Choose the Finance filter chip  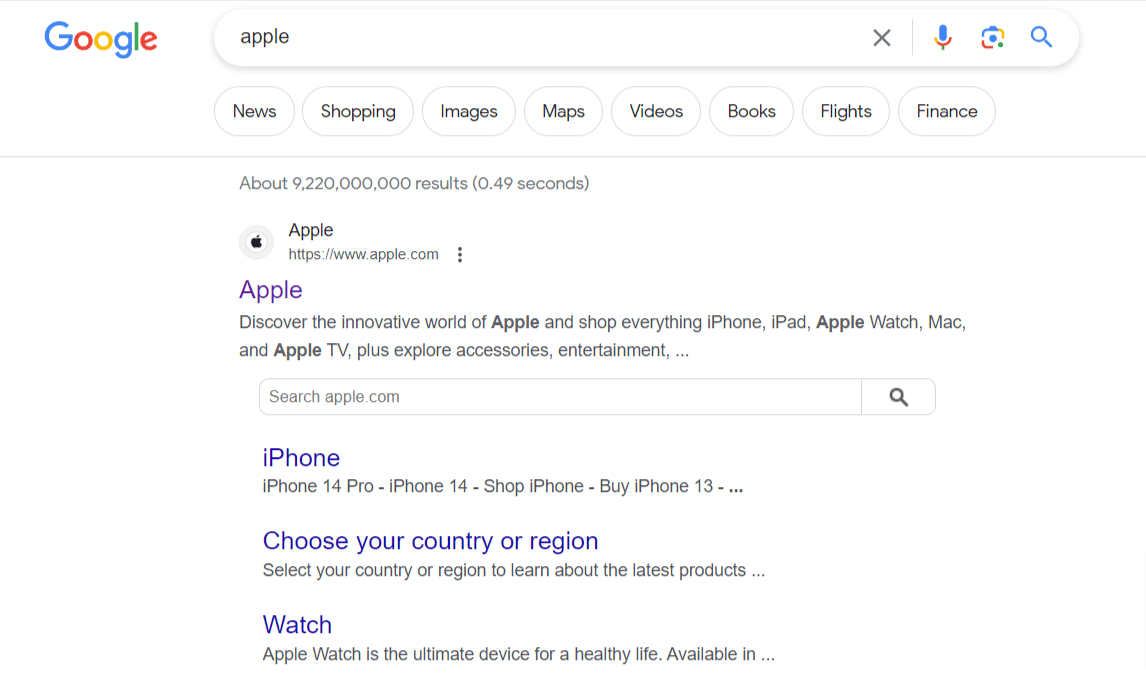tap(947, 111)
